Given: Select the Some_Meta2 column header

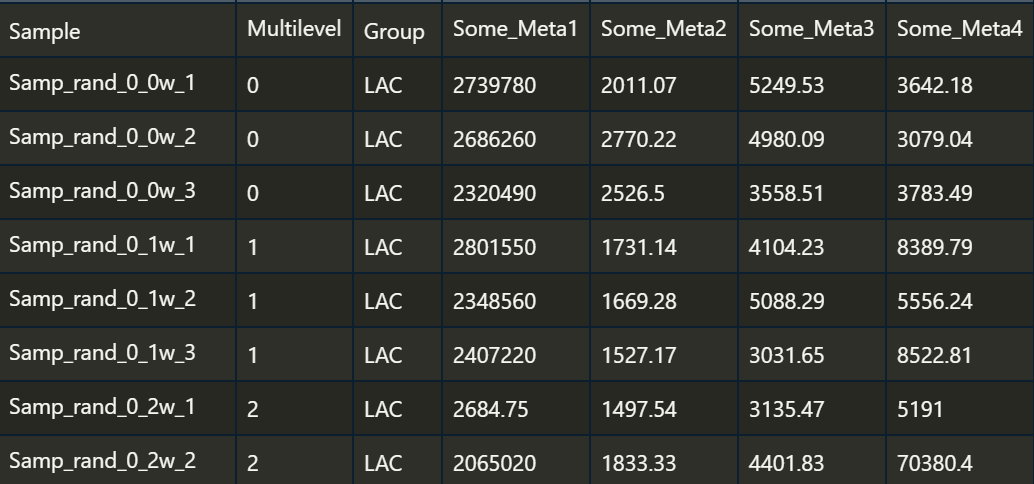Looking at the screenshot, I should pyautogui.click(x=664, y=30).
